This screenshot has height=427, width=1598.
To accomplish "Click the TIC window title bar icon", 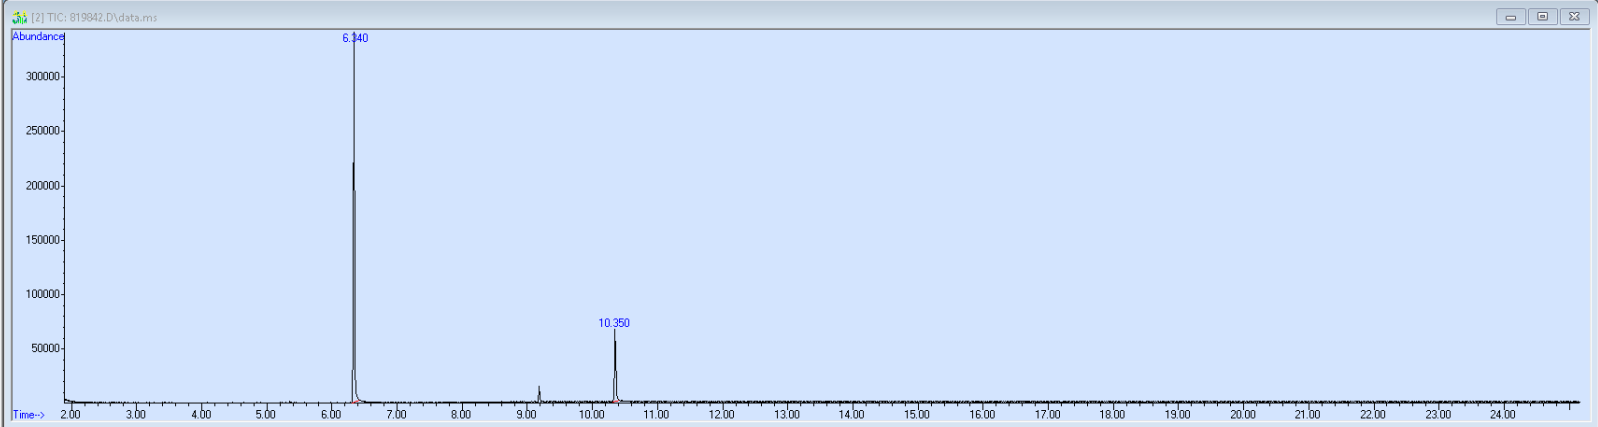I will [19, 17].
